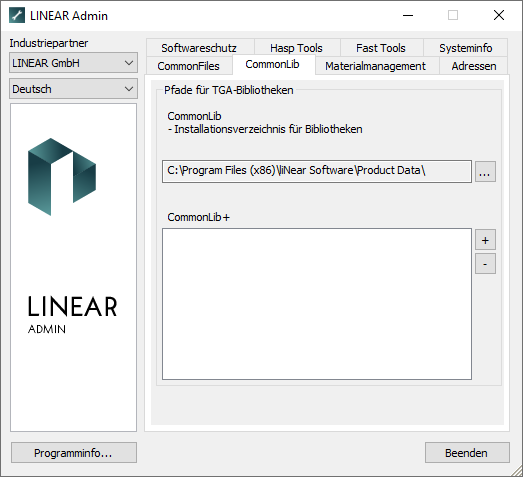
Task: Click the CommonLib installation path field
Action: [317, 171]
